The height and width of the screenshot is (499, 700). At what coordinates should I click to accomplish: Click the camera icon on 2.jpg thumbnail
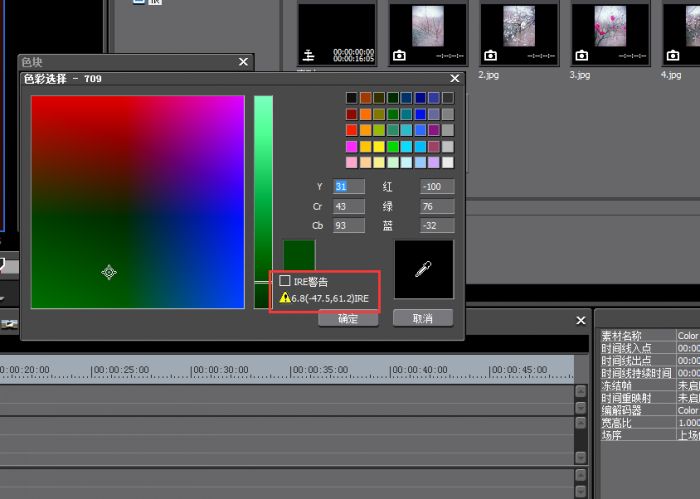pyautogui.click(x=490, y=56)
